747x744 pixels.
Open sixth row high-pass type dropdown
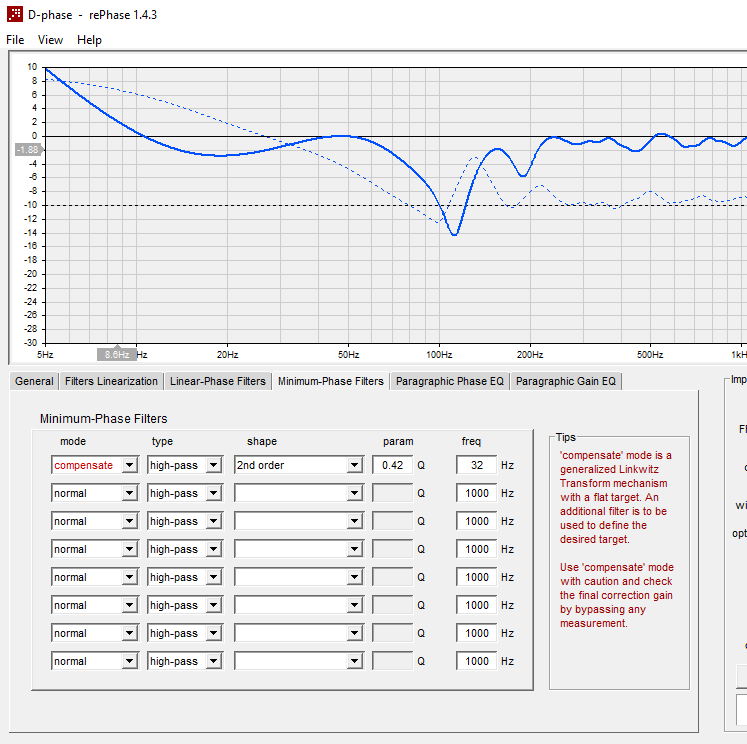tap(185, 605)
